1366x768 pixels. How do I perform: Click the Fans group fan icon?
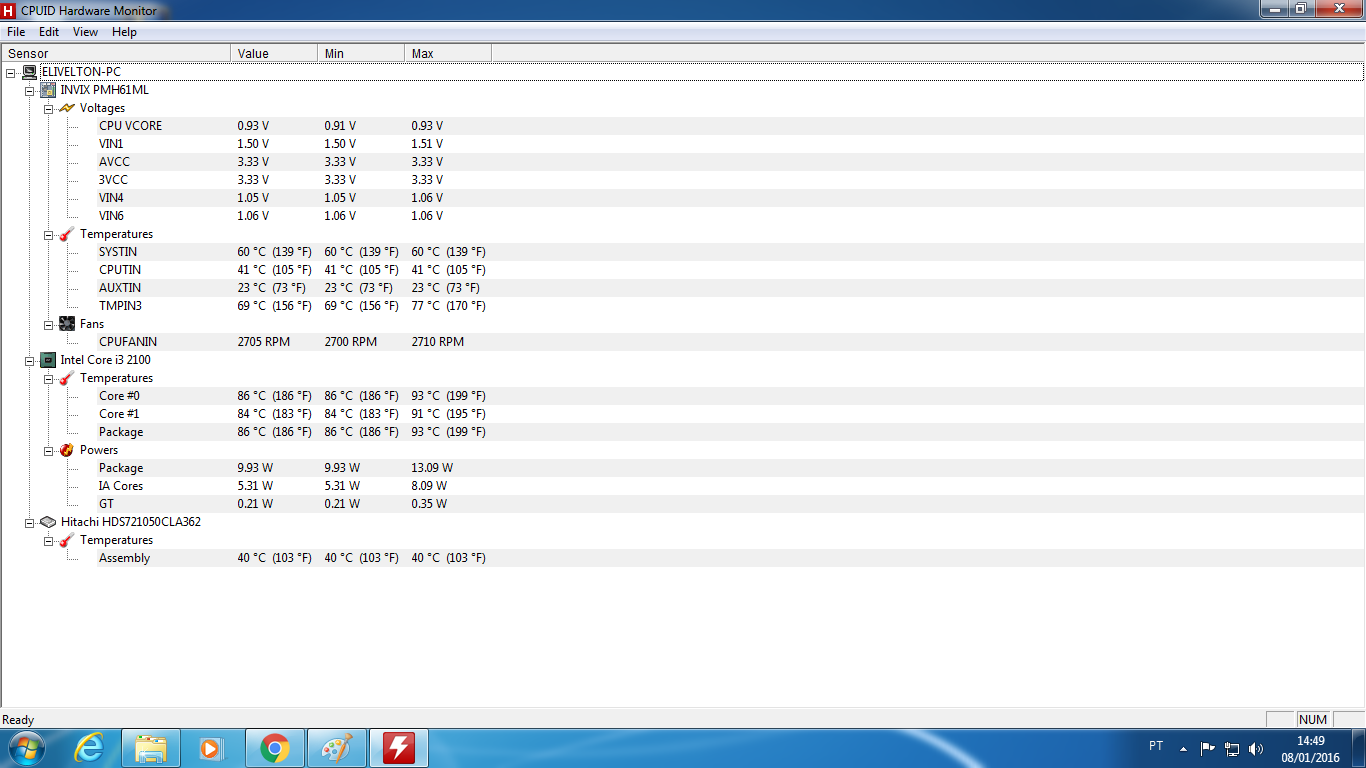click(67, 324)
